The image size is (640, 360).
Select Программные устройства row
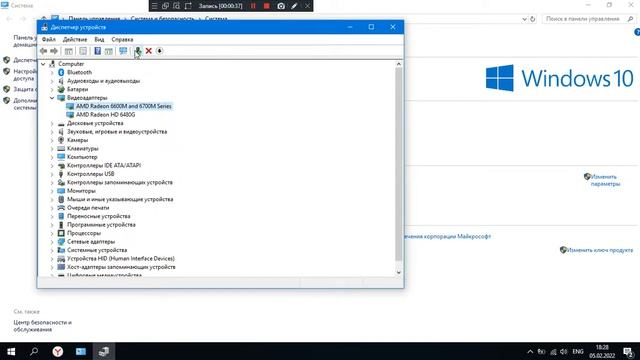pos(101,225)
